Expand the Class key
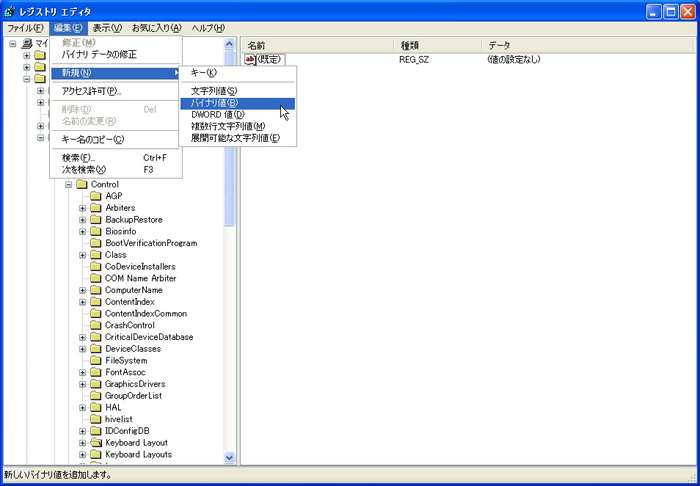The height and width of the screenshot is (486, 700). tap(83, 255)
